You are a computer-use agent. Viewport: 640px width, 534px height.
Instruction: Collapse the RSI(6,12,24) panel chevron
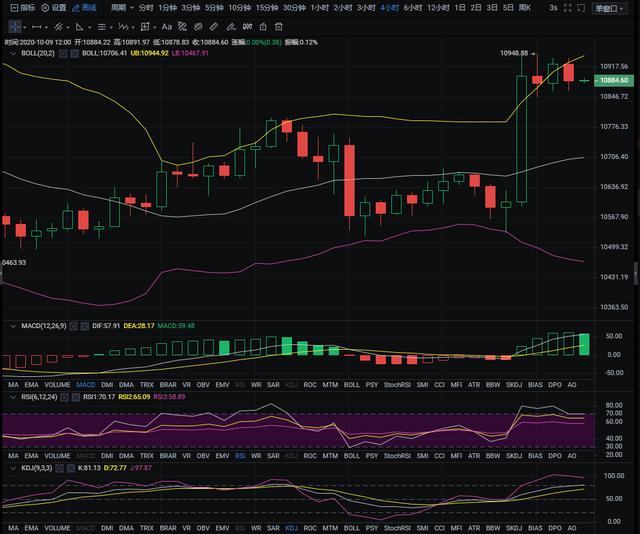pos(13,397)
